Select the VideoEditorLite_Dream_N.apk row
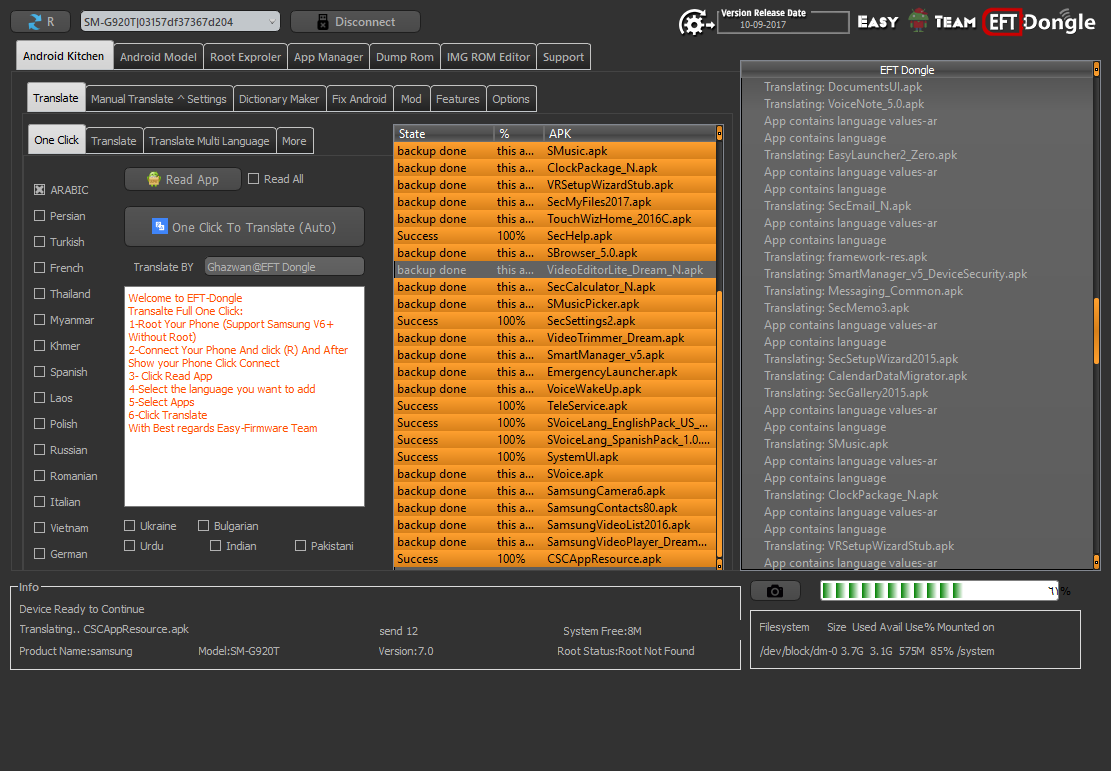Viewport: 1111px width, 771px height. tap(555, 270)
